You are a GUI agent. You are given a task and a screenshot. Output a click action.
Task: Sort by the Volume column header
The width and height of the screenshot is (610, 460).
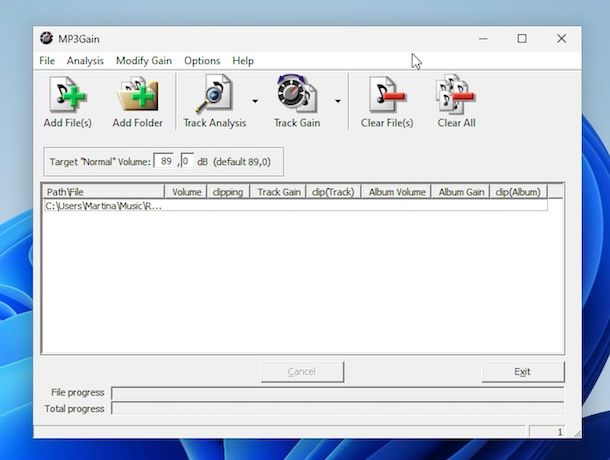coord(186,192)
